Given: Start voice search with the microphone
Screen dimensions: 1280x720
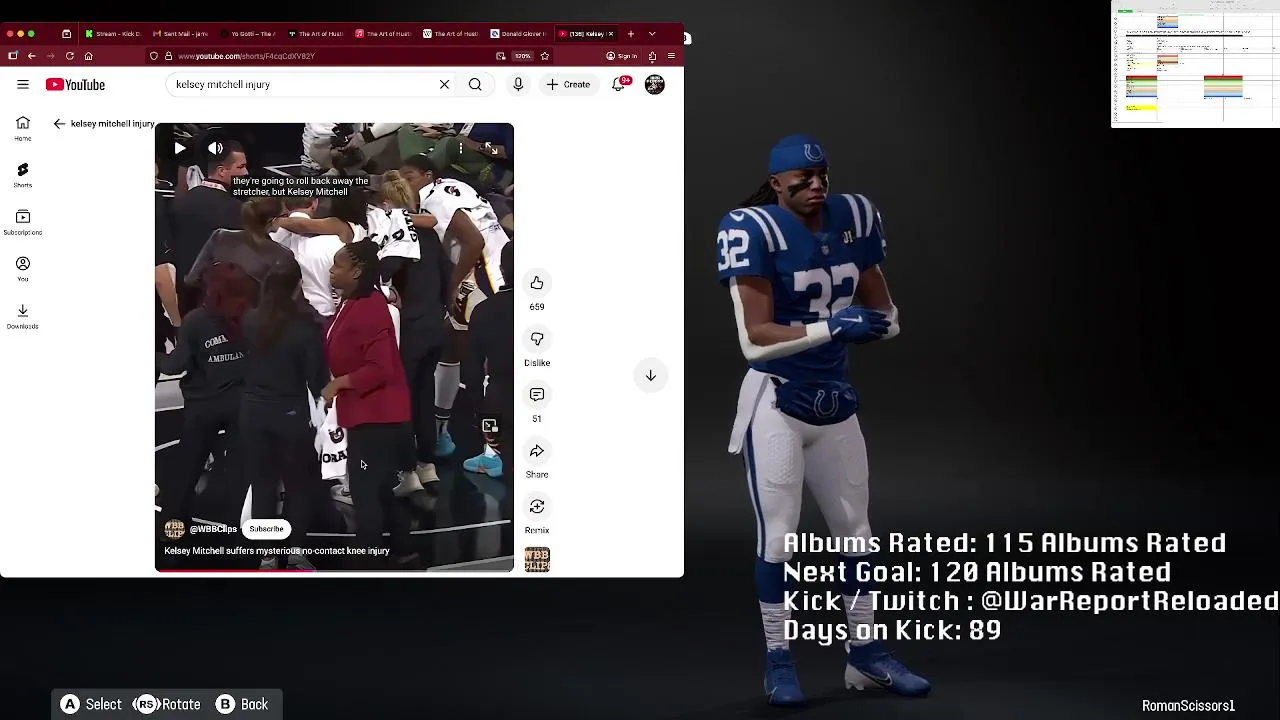Looking at the screenshot, I should [x=518, y=85].
